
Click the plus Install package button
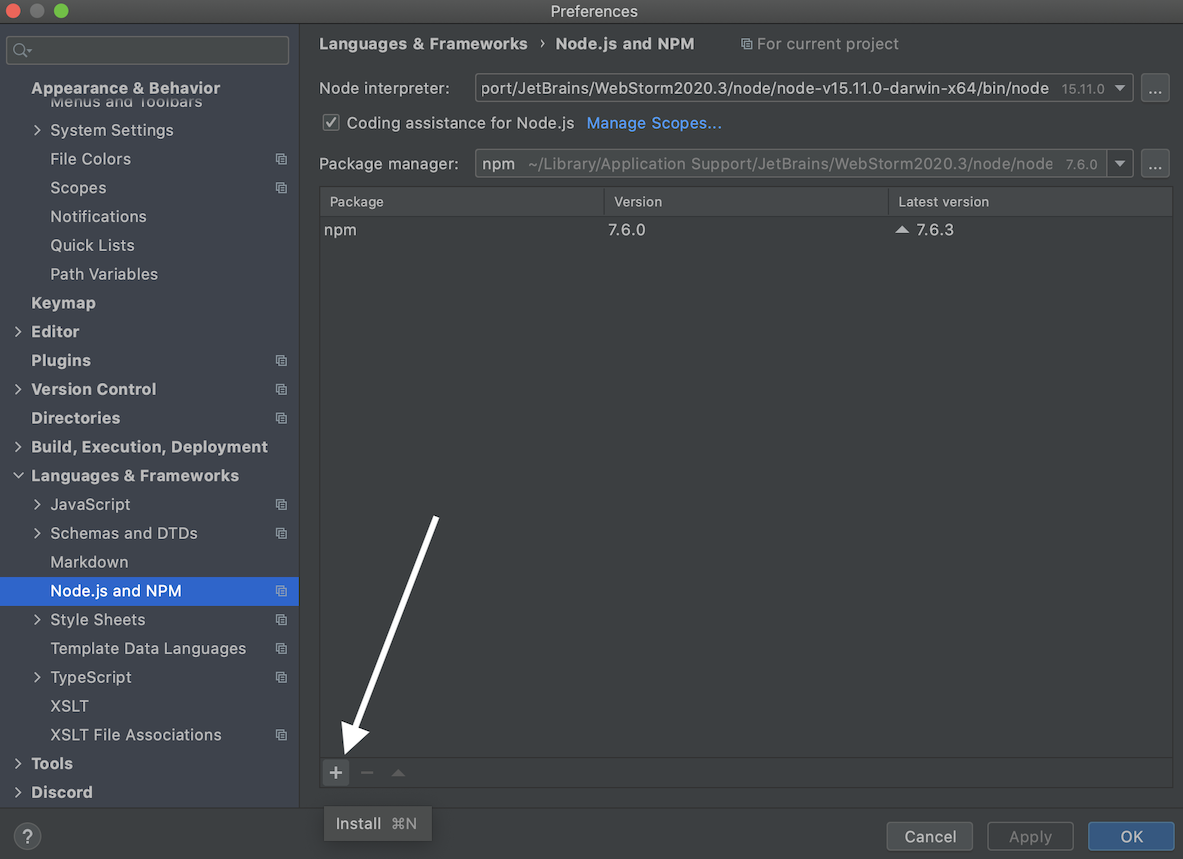tap(336, 772)
